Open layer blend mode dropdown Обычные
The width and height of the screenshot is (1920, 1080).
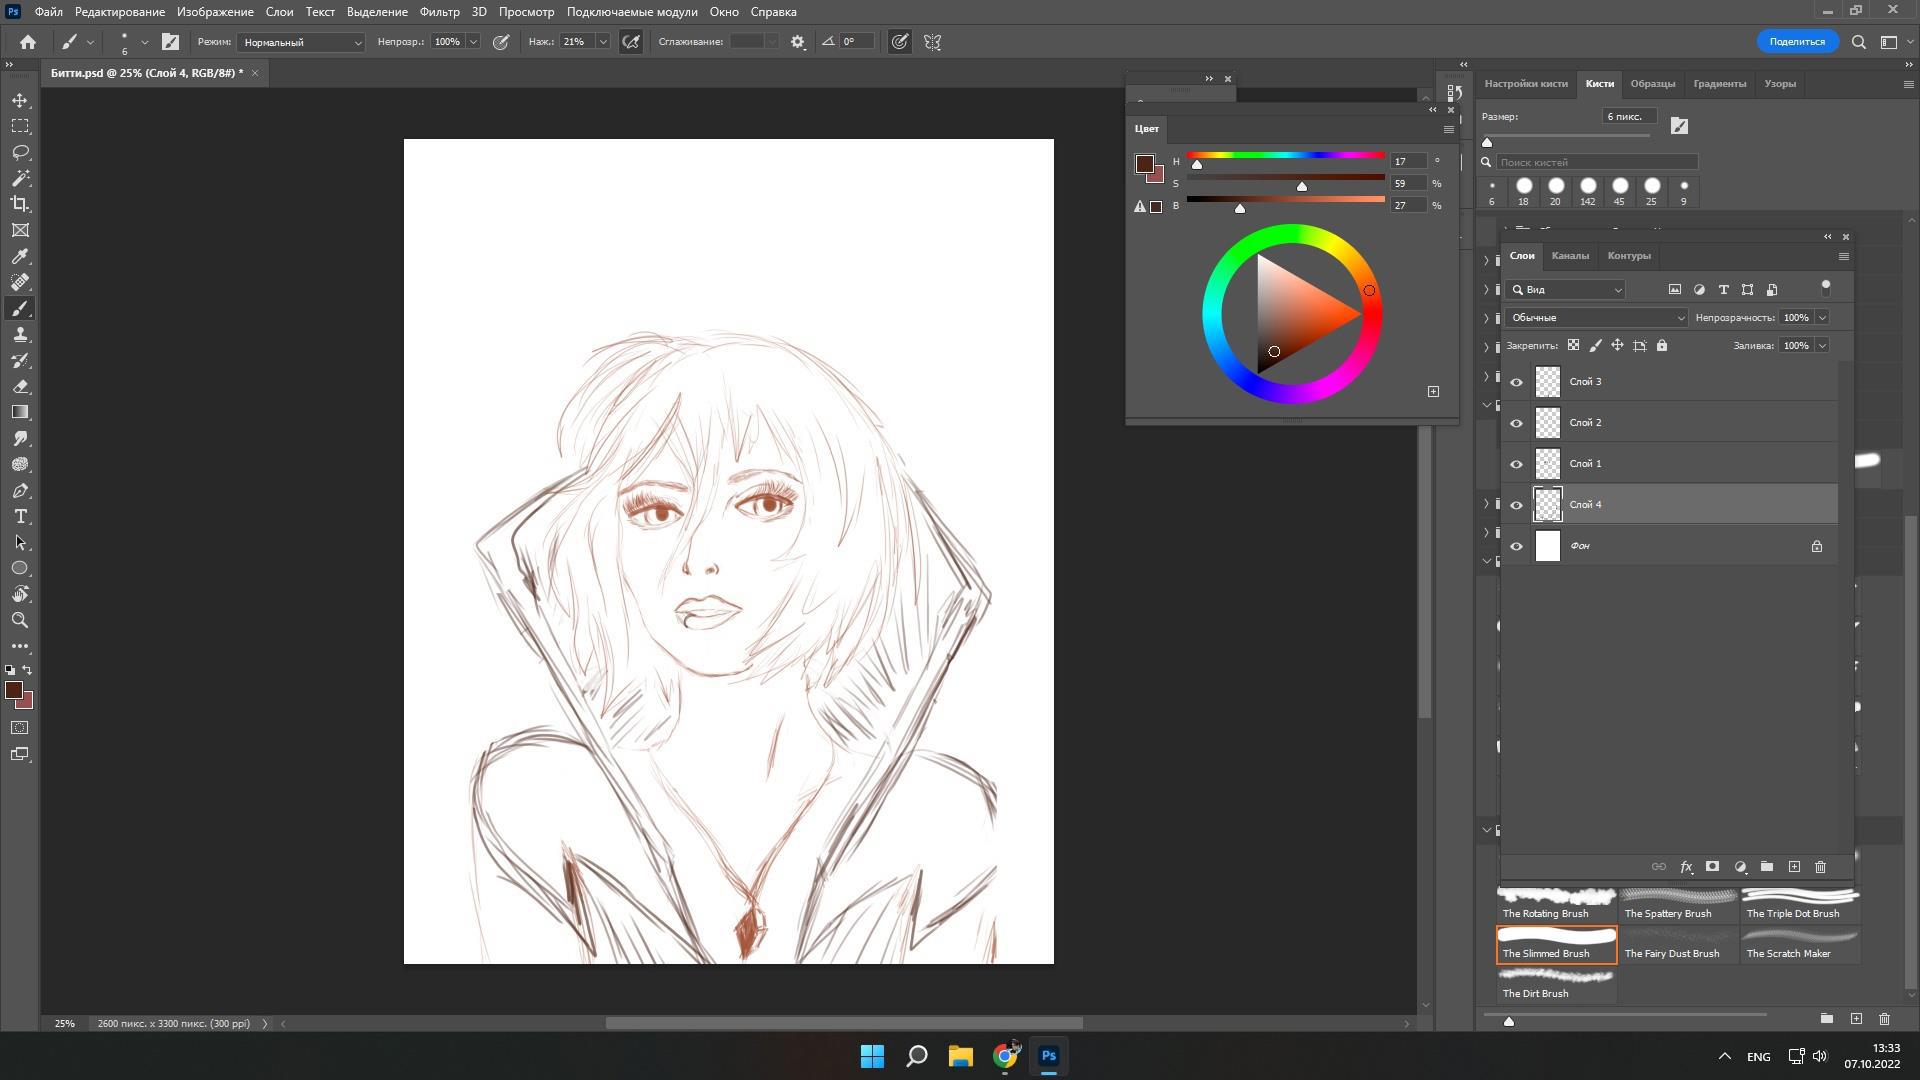click(1597, 318)
